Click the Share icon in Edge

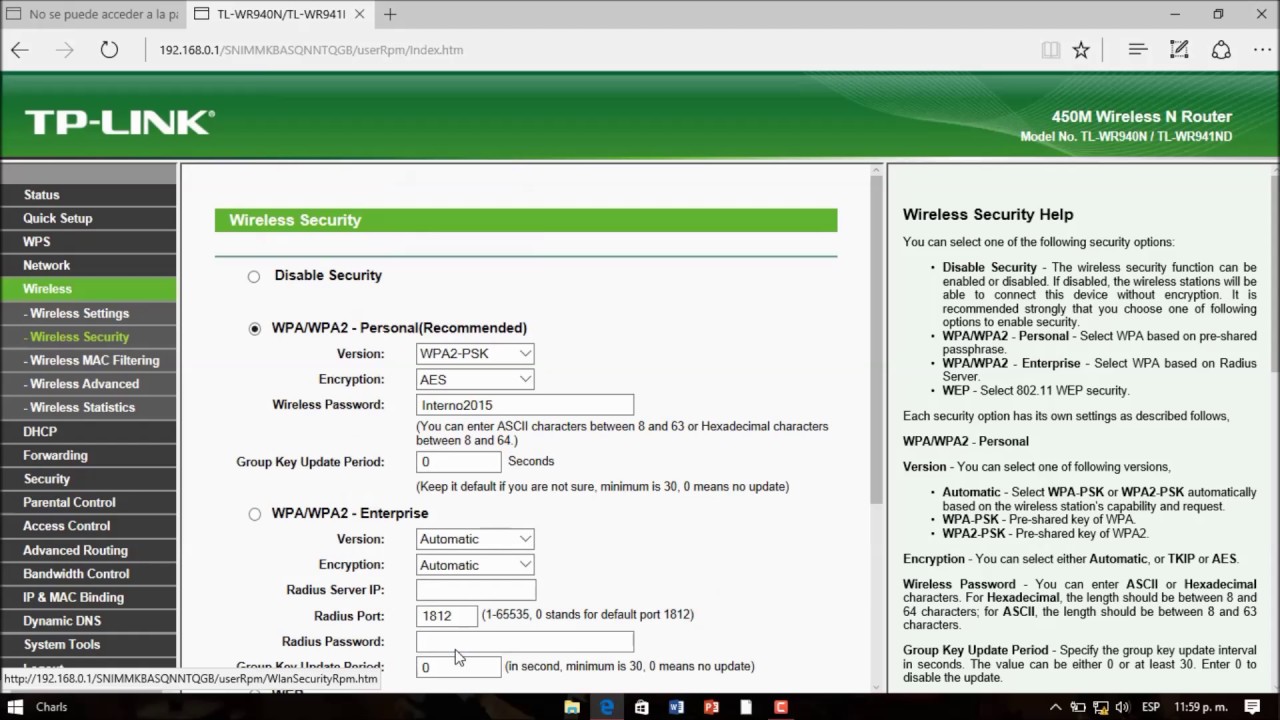point(1221,49)
